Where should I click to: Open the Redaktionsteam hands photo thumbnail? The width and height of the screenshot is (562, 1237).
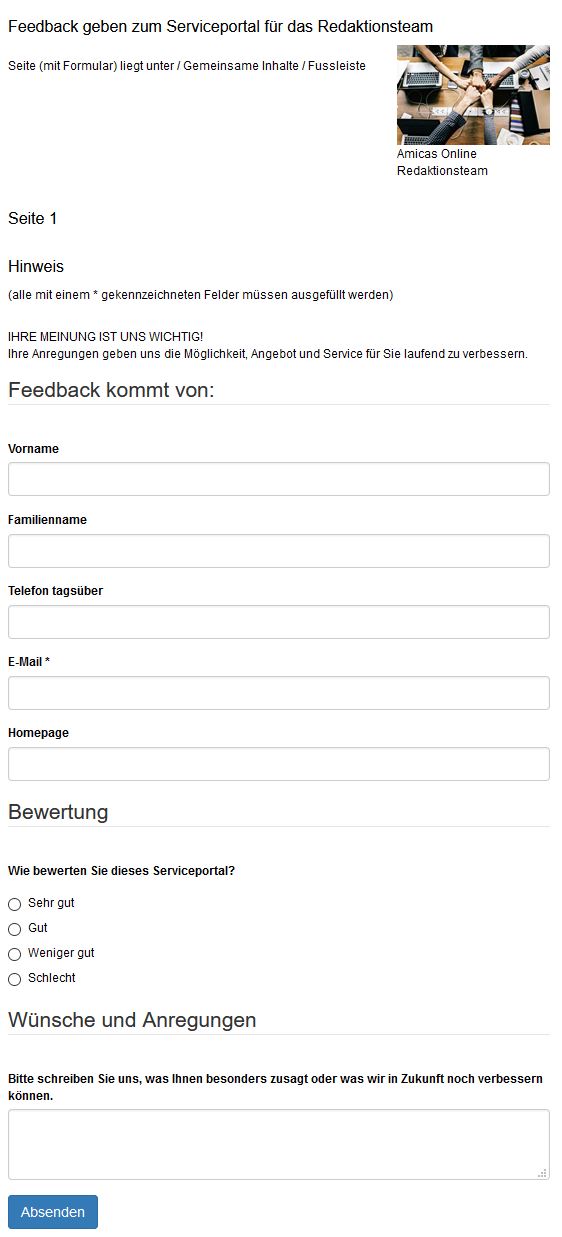tap(473, 95)
